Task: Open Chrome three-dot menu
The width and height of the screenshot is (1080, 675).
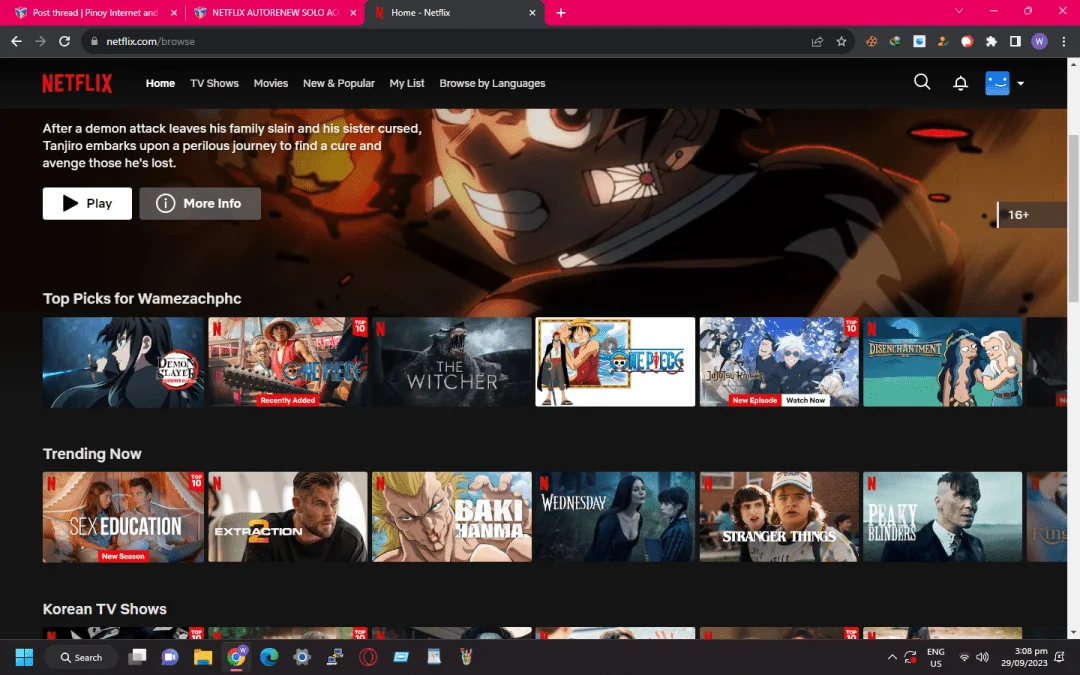Action: (1063, 41)
